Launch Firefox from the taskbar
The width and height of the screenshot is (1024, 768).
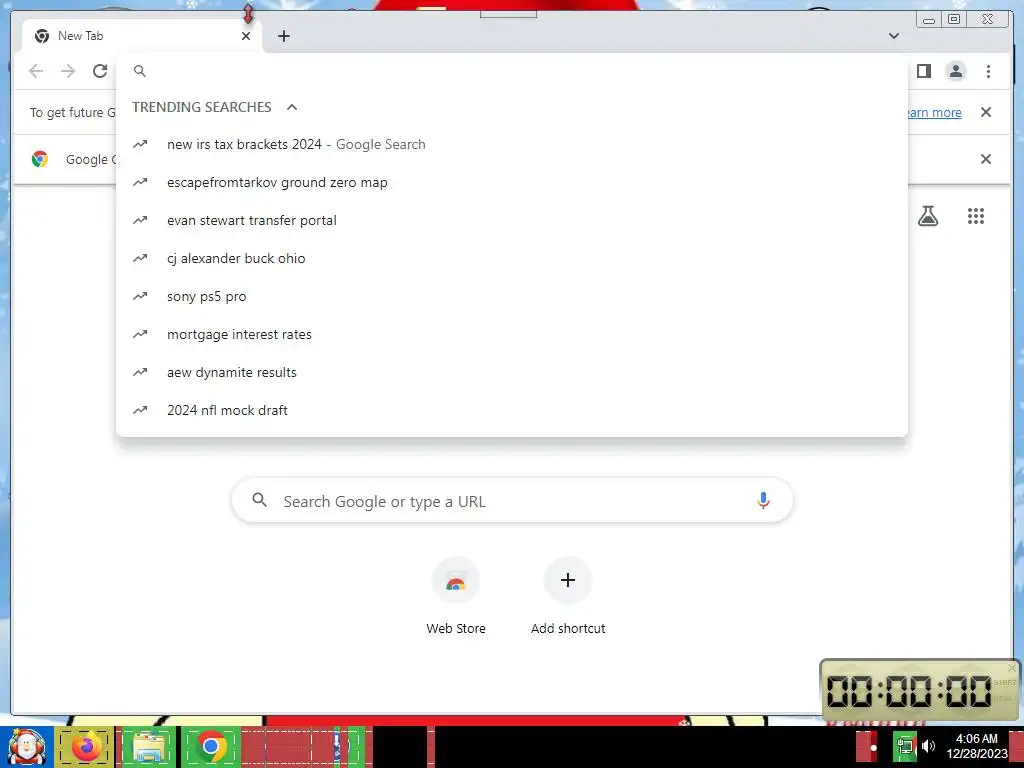point(85,747)
